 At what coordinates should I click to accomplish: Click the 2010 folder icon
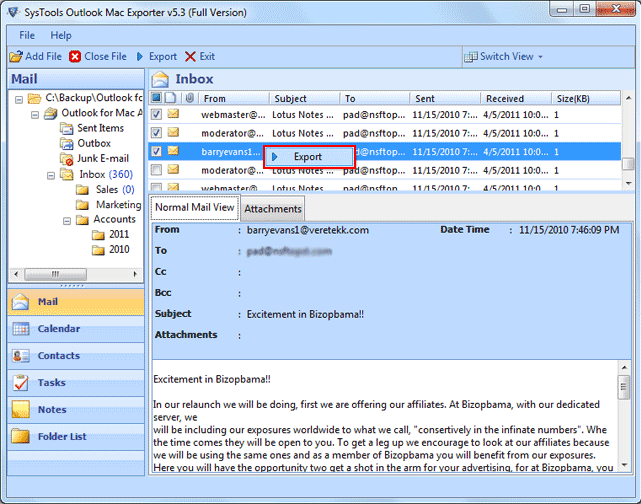click(98, 250)
